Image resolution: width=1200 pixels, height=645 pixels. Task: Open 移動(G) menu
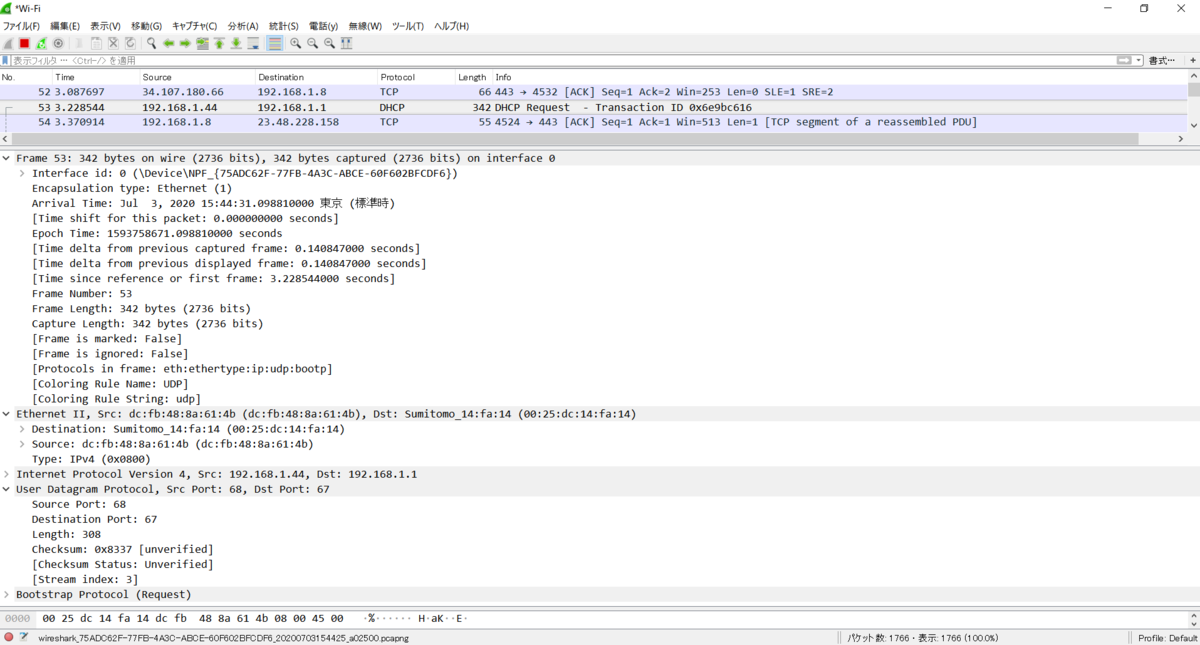tap(146, 26)
